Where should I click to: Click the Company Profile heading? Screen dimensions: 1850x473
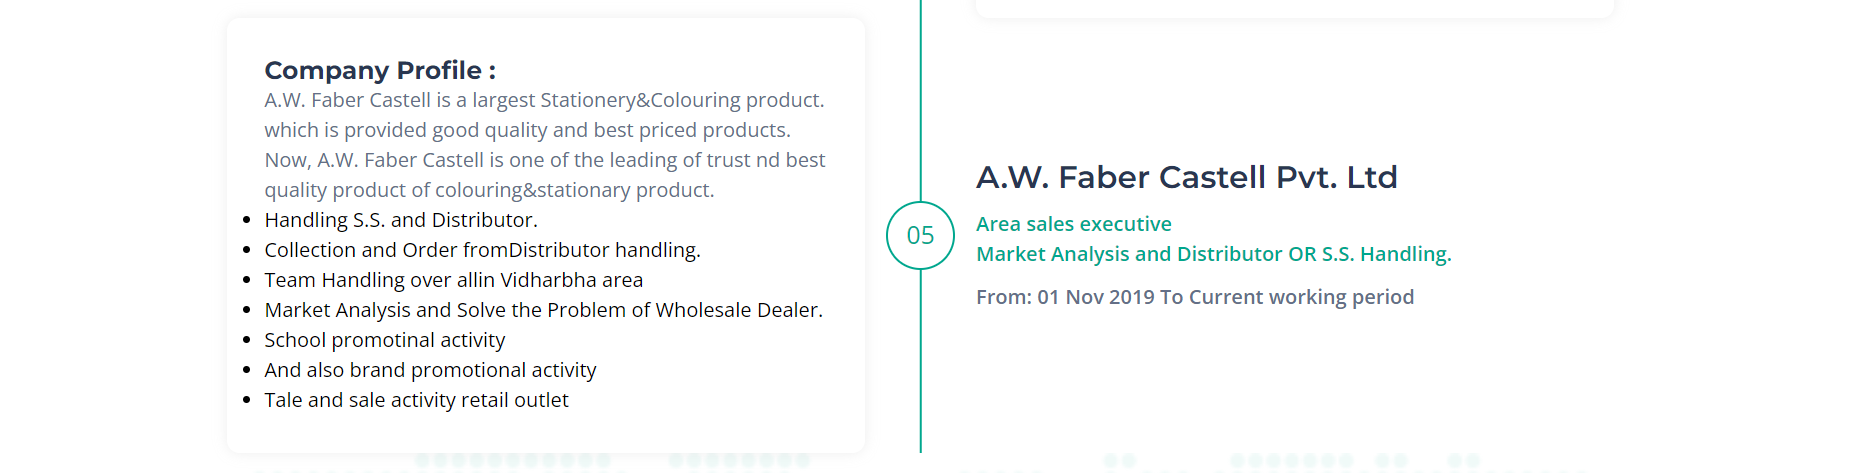click(x=380, y=70)
